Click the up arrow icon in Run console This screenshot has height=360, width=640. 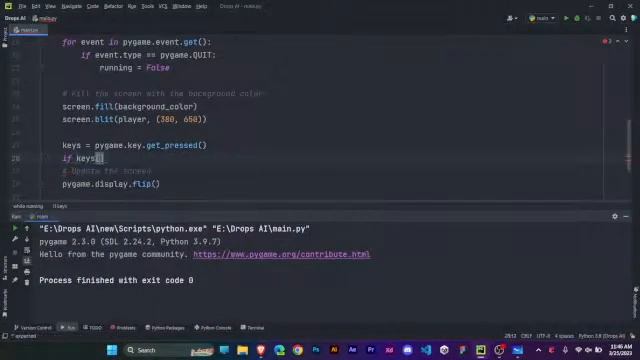[x=27, y=229]
